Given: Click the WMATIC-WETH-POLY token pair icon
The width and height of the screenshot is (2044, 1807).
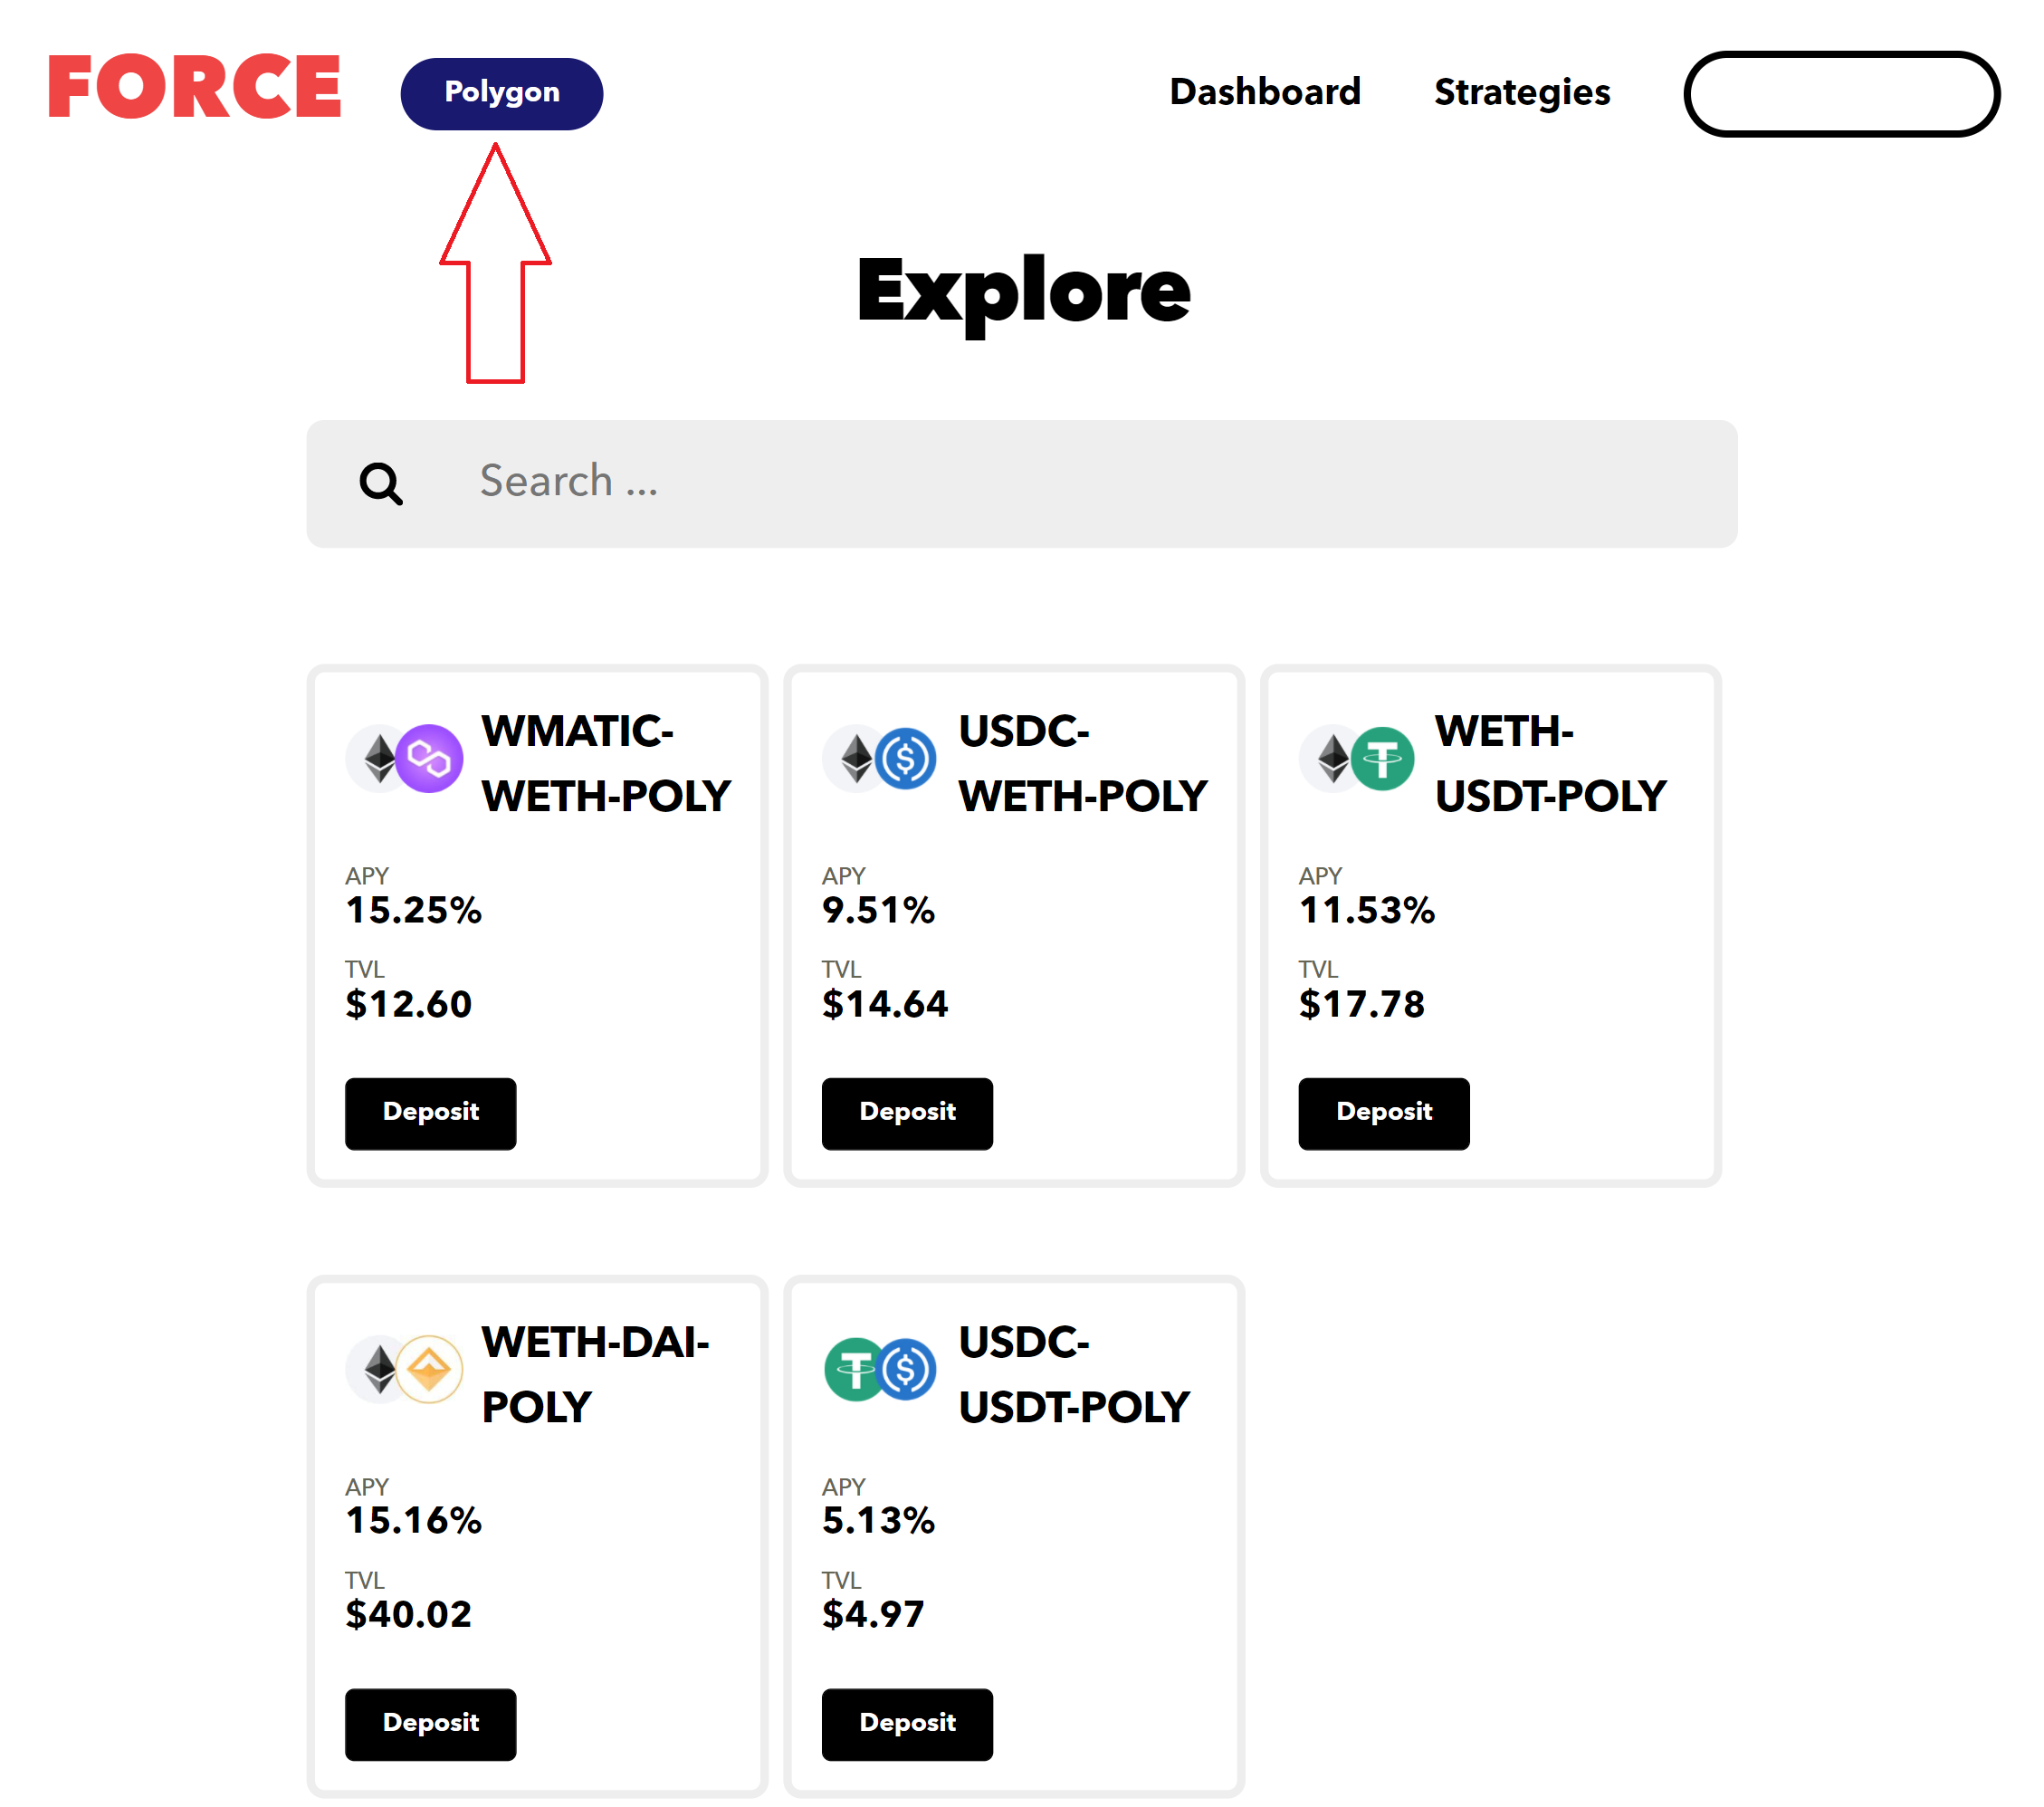Looking at the screenshot, I should pos(404,759).
